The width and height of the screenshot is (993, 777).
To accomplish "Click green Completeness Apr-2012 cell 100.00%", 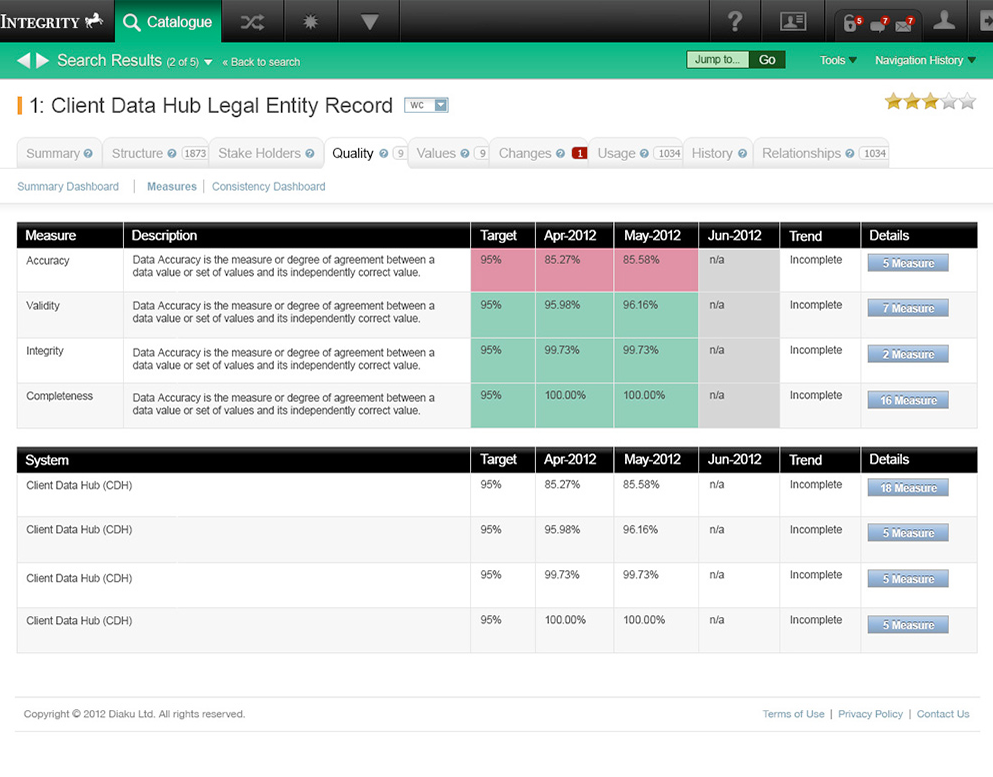I will point(574,405).
